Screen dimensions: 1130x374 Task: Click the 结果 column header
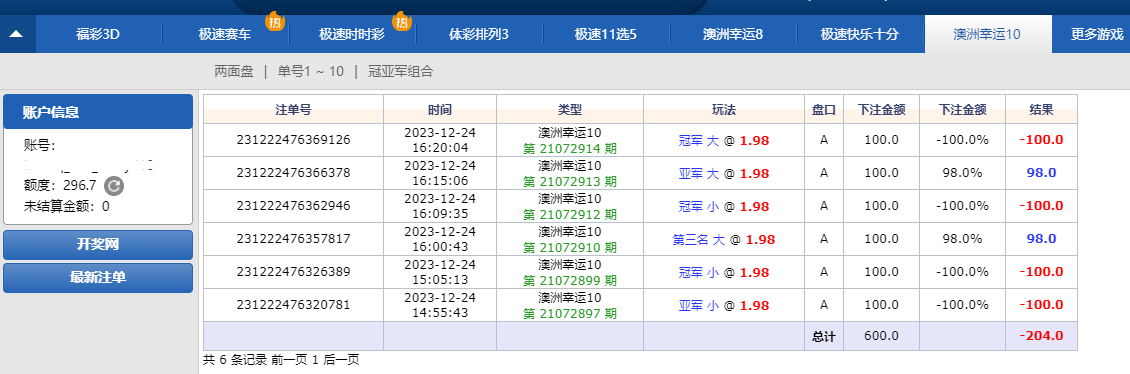1041,110
